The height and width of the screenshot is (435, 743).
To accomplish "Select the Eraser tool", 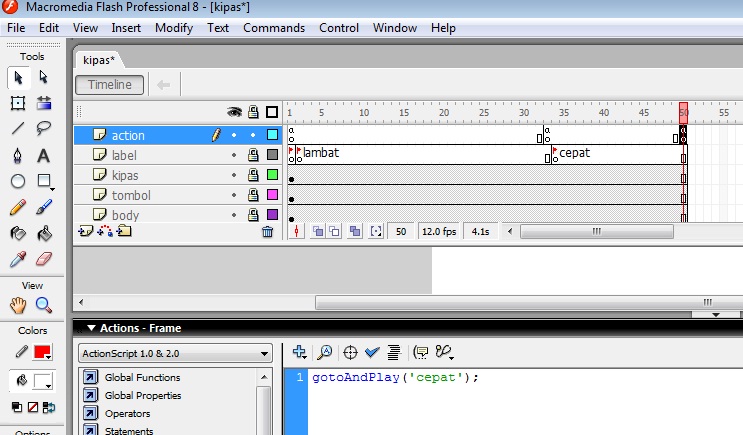I will point(44,259).
